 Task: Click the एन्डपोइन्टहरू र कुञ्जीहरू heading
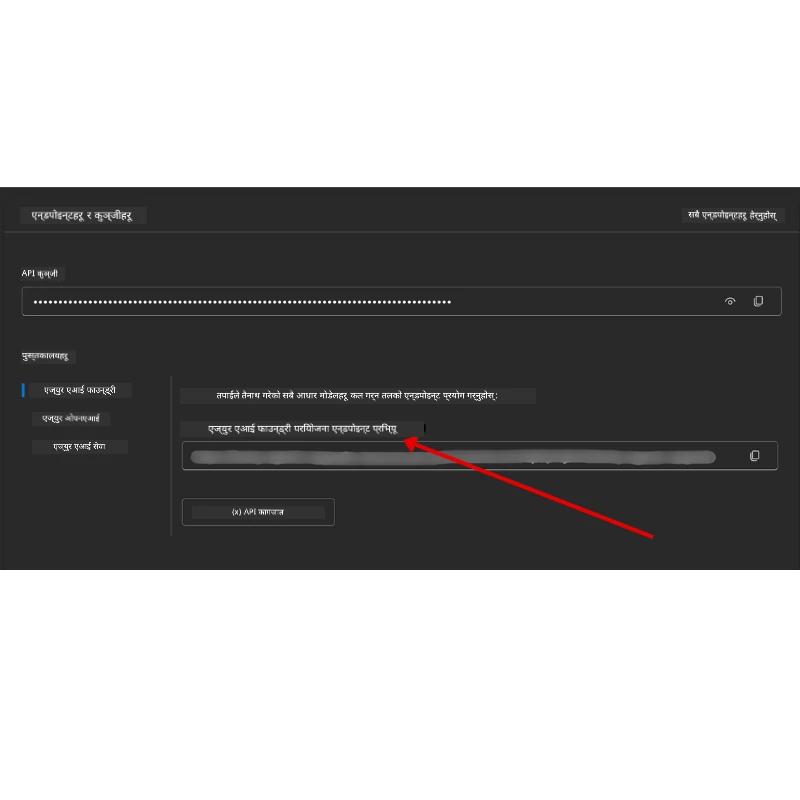click(x=82, y=216)
